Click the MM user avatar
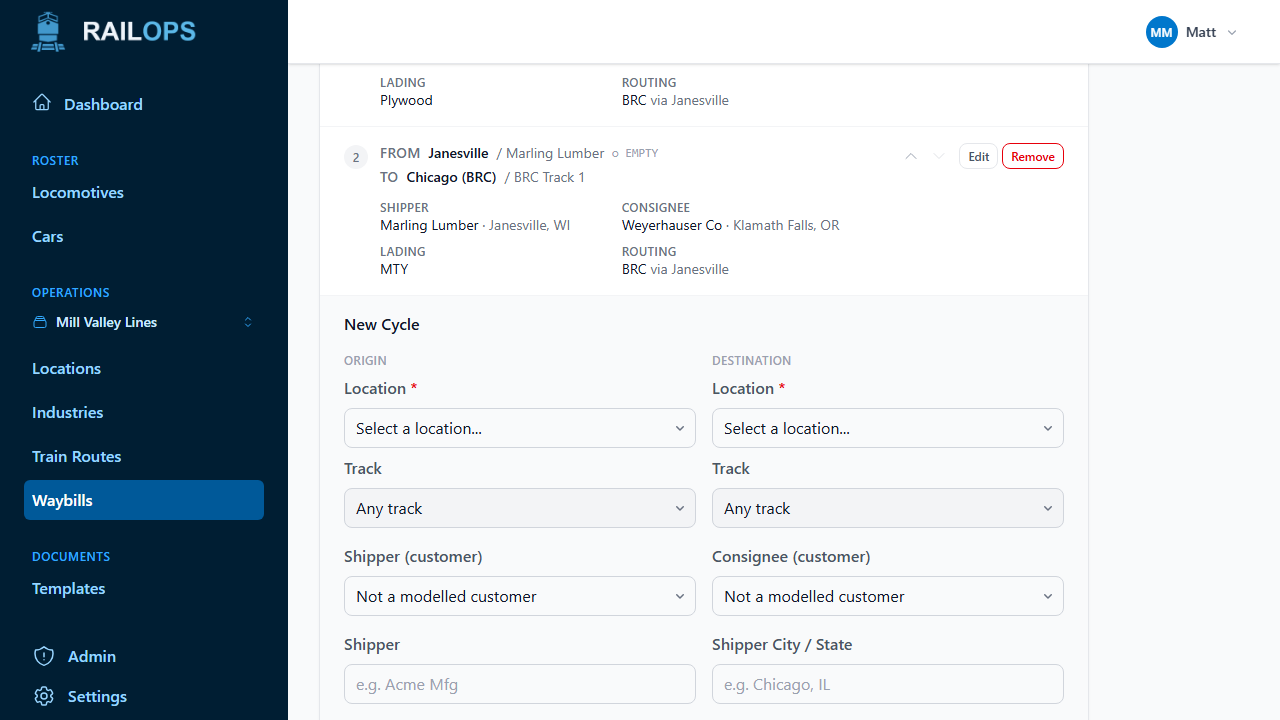Viewport: 1280px width, 720px height. [x=1162, y=32]
